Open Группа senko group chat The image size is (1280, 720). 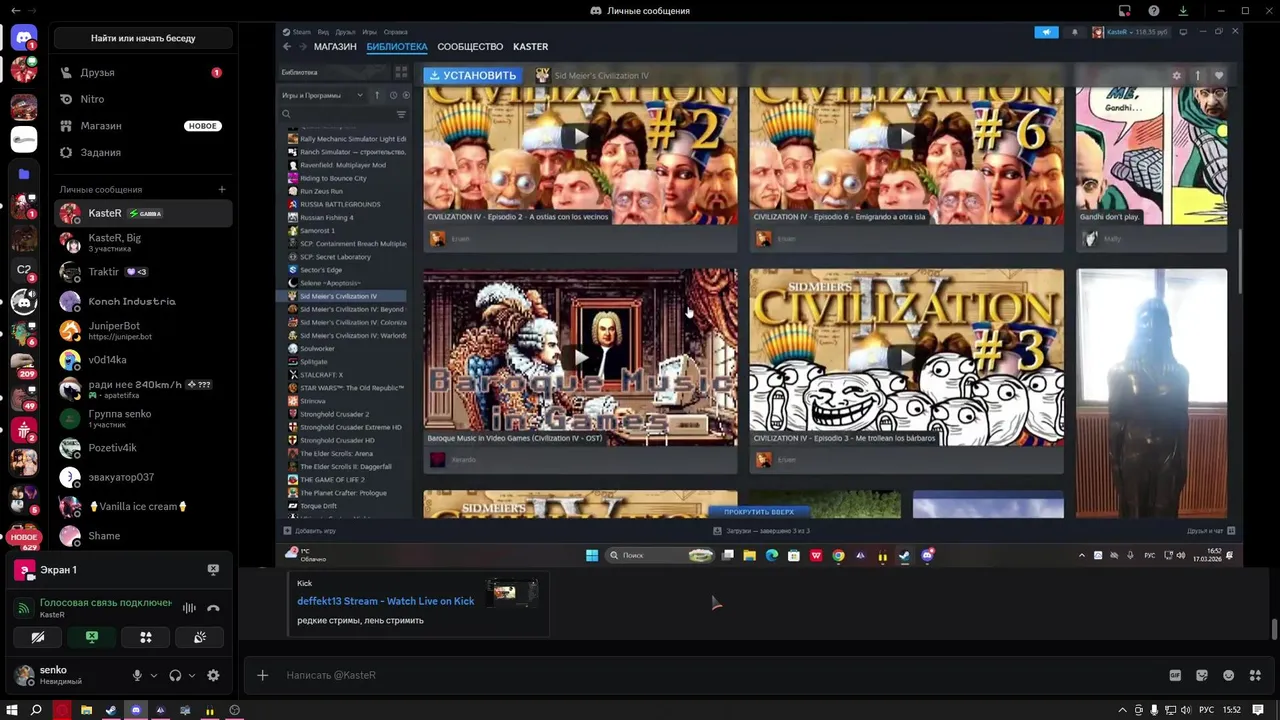143,418
